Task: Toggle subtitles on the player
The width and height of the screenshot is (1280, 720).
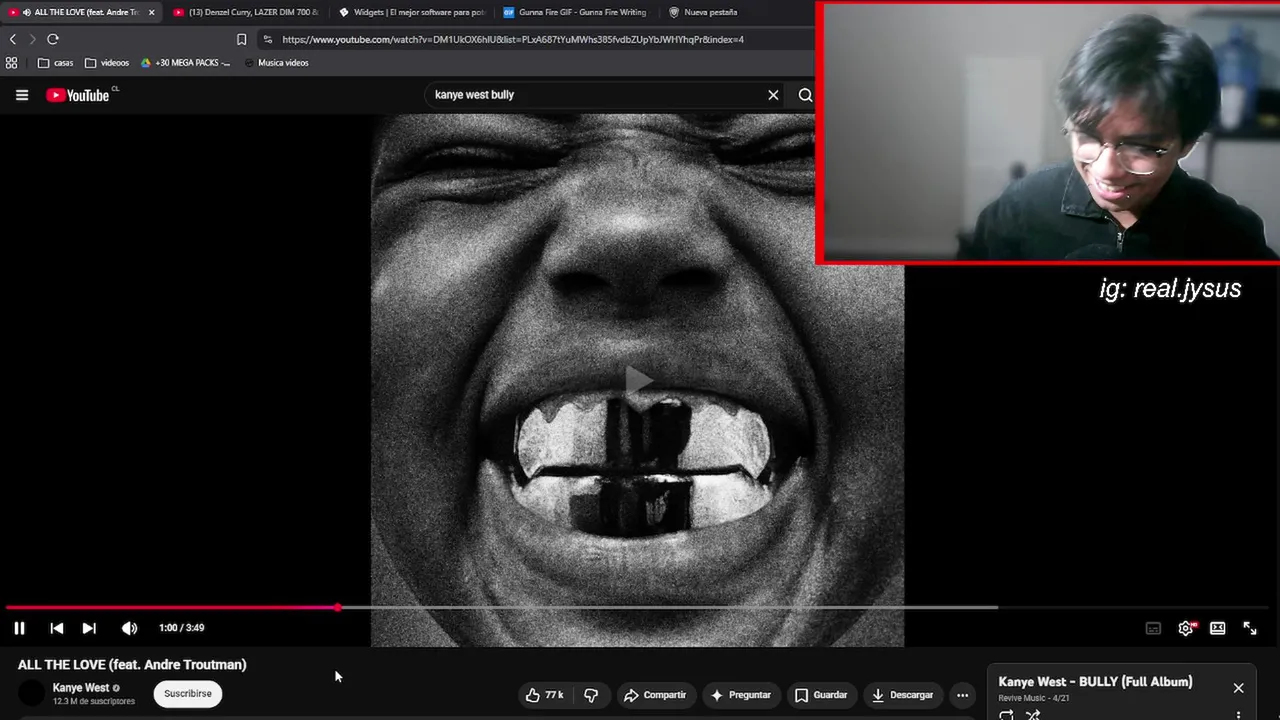Action: (1153, 628)
